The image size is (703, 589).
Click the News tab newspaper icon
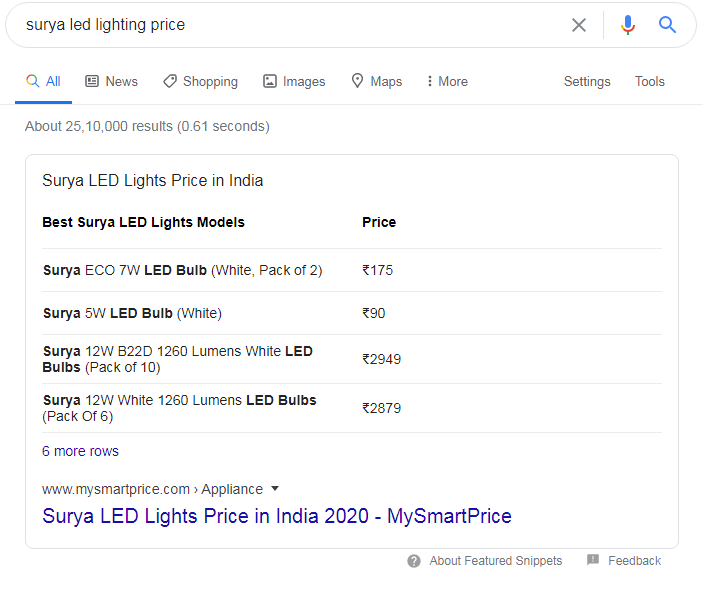coord(92,81)
